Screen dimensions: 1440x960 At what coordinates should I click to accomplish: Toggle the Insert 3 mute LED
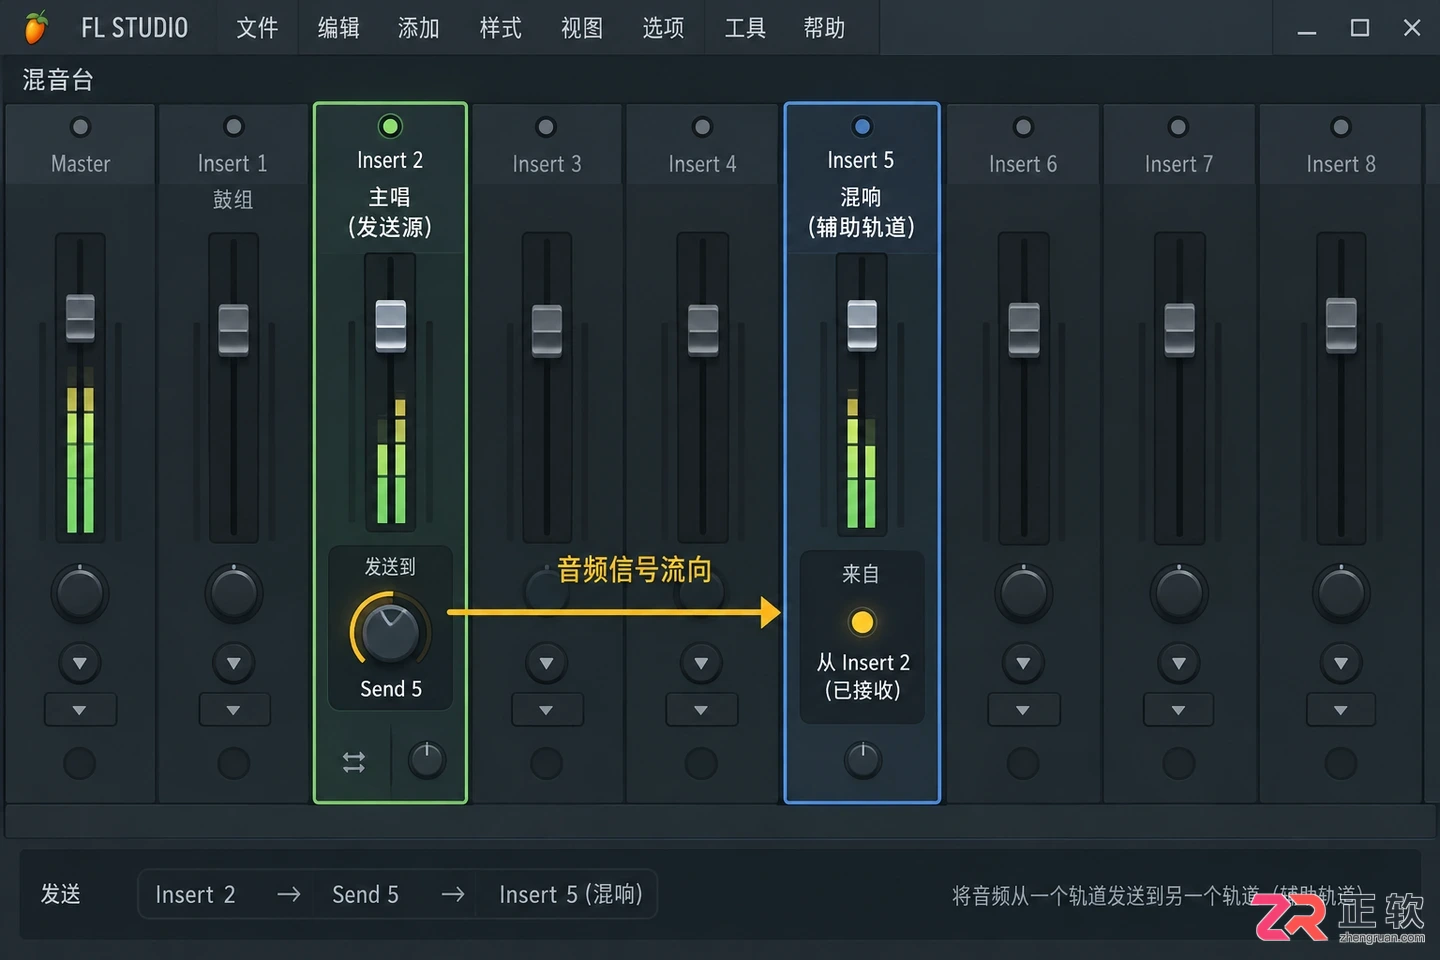click(545, 127)
